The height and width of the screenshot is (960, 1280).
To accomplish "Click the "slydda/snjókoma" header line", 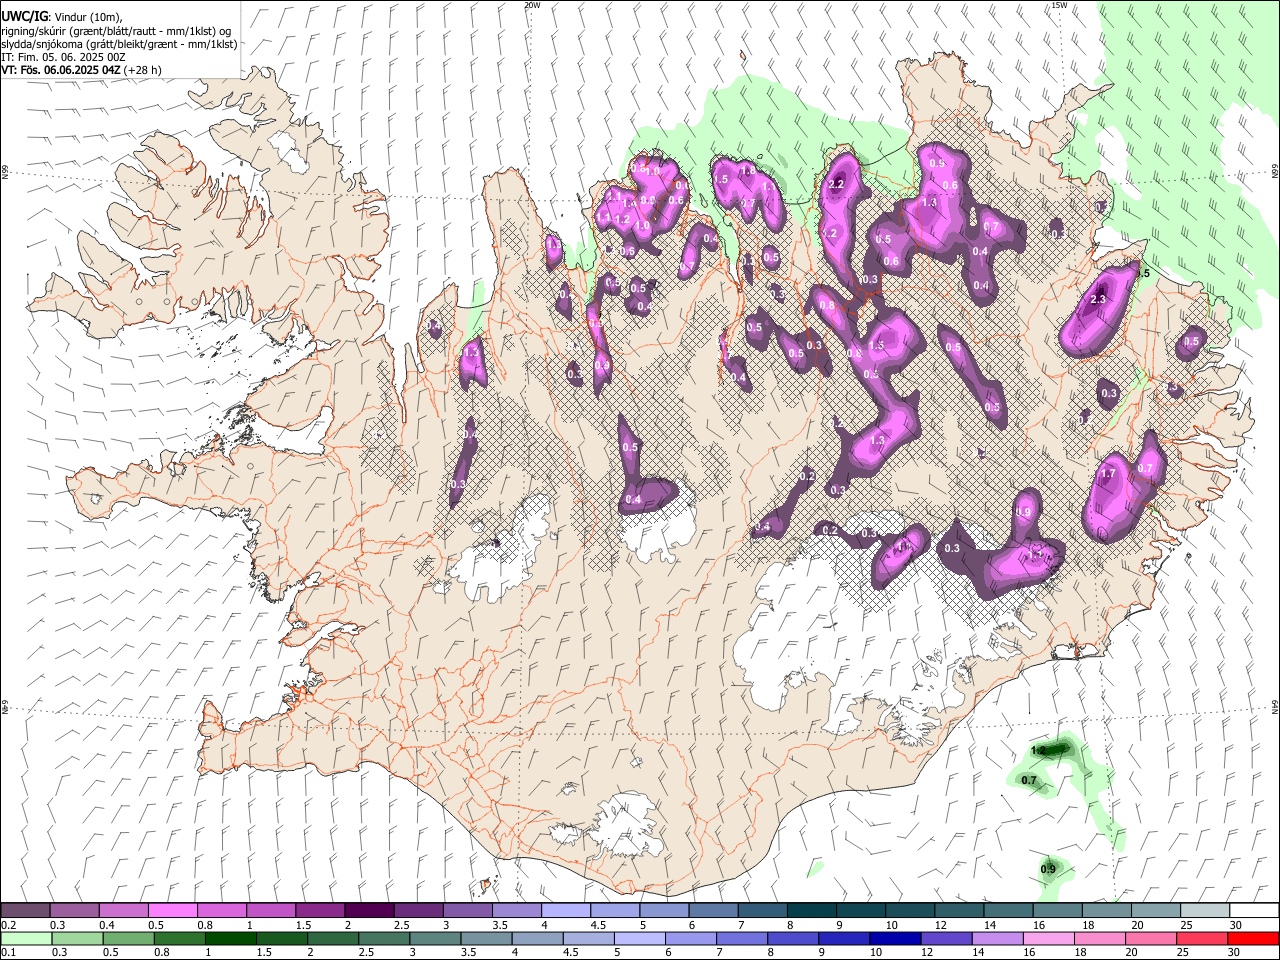I will click(119, 44).
